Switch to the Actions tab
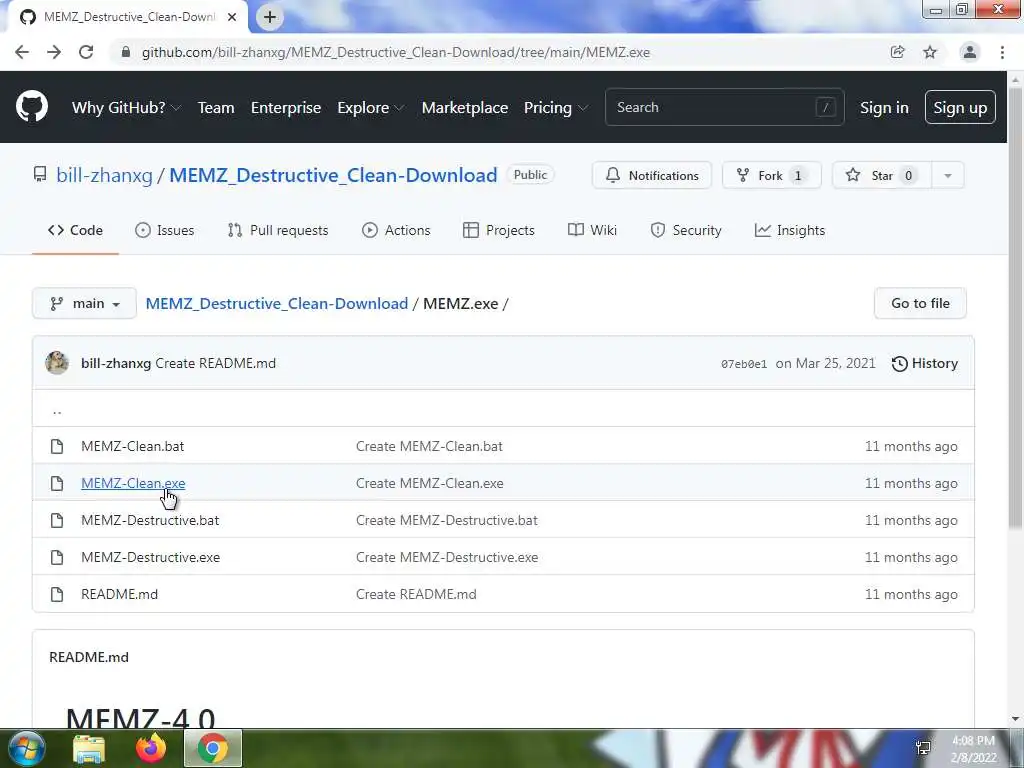The height and width of the screenshot is (768, 1024). click(x=396, y=230)
